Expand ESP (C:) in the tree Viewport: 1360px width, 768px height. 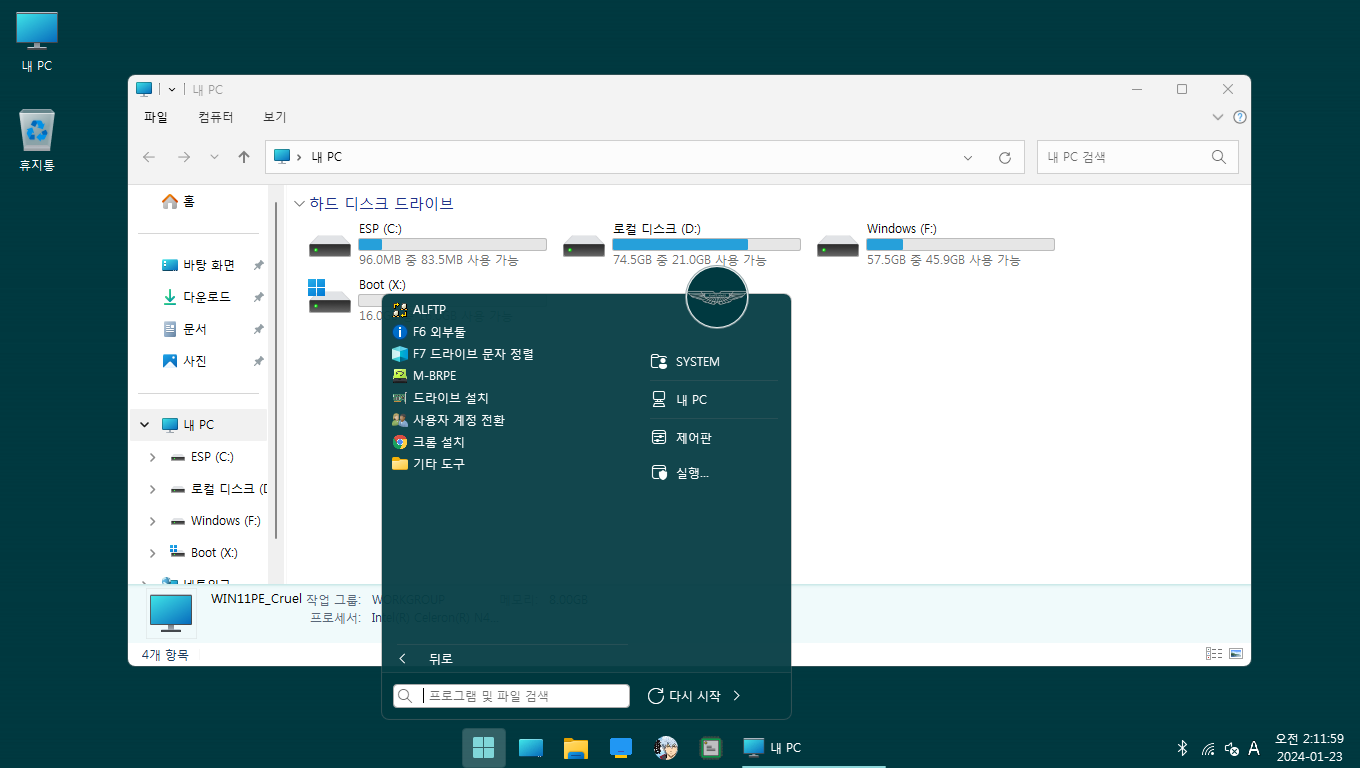152,457
